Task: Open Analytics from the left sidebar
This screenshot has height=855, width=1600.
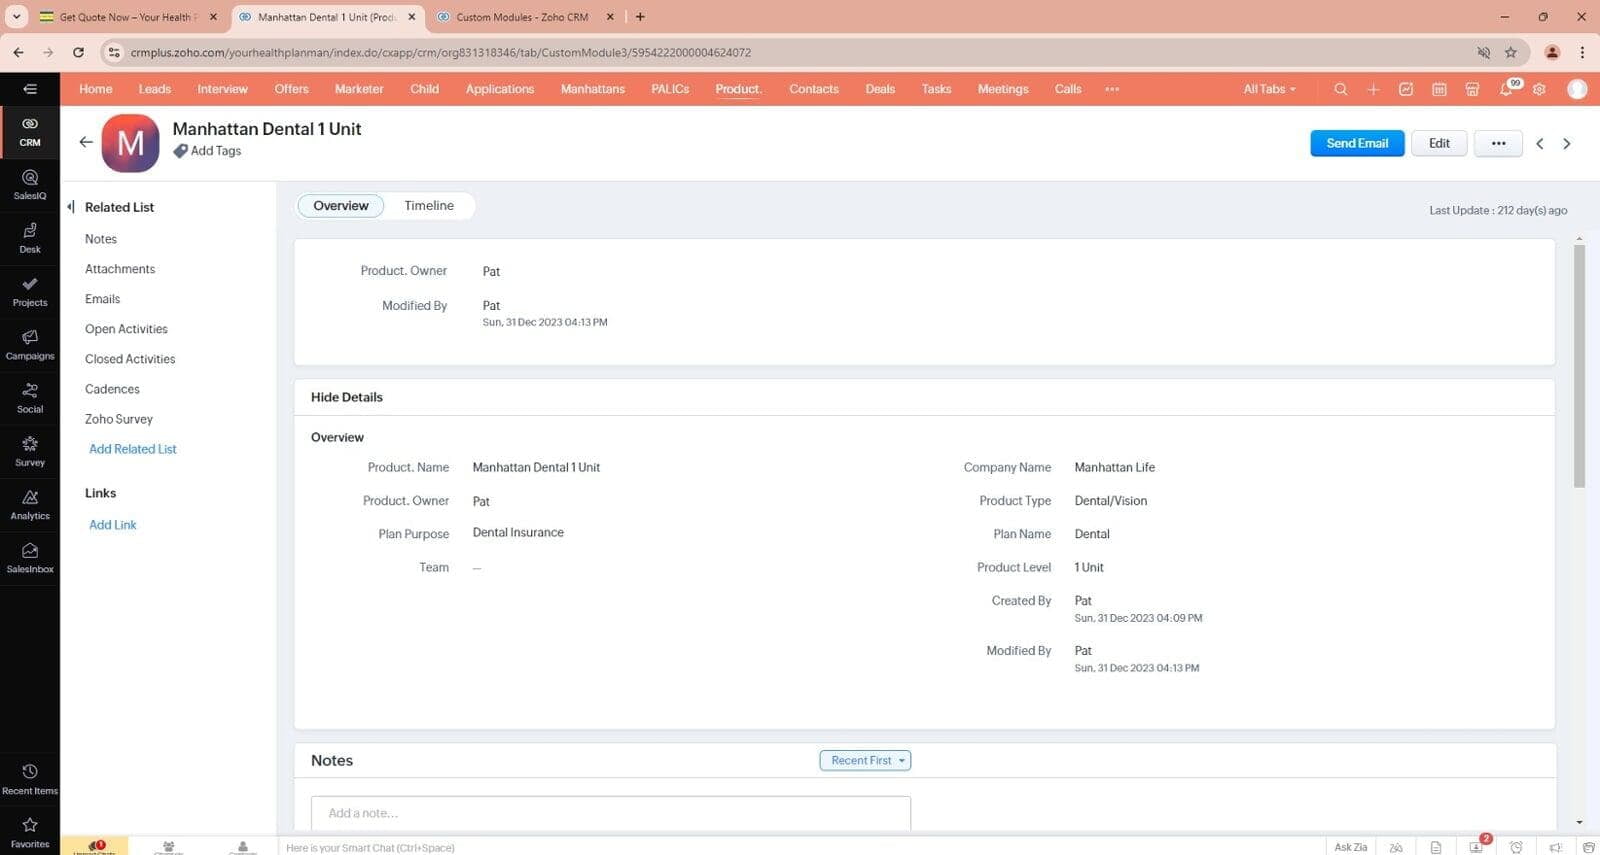Action: [x=30, y=505]
